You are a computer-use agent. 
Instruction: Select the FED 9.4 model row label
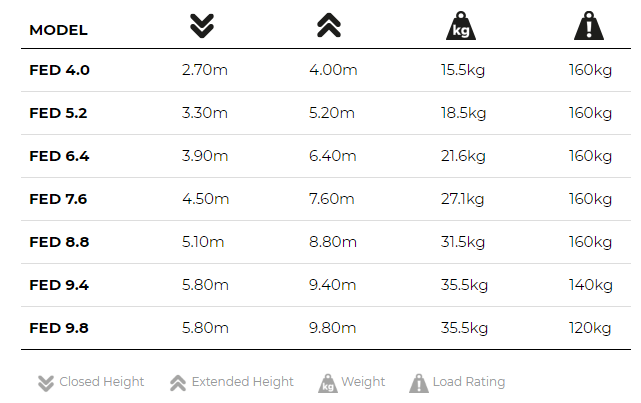click(59, 285)
